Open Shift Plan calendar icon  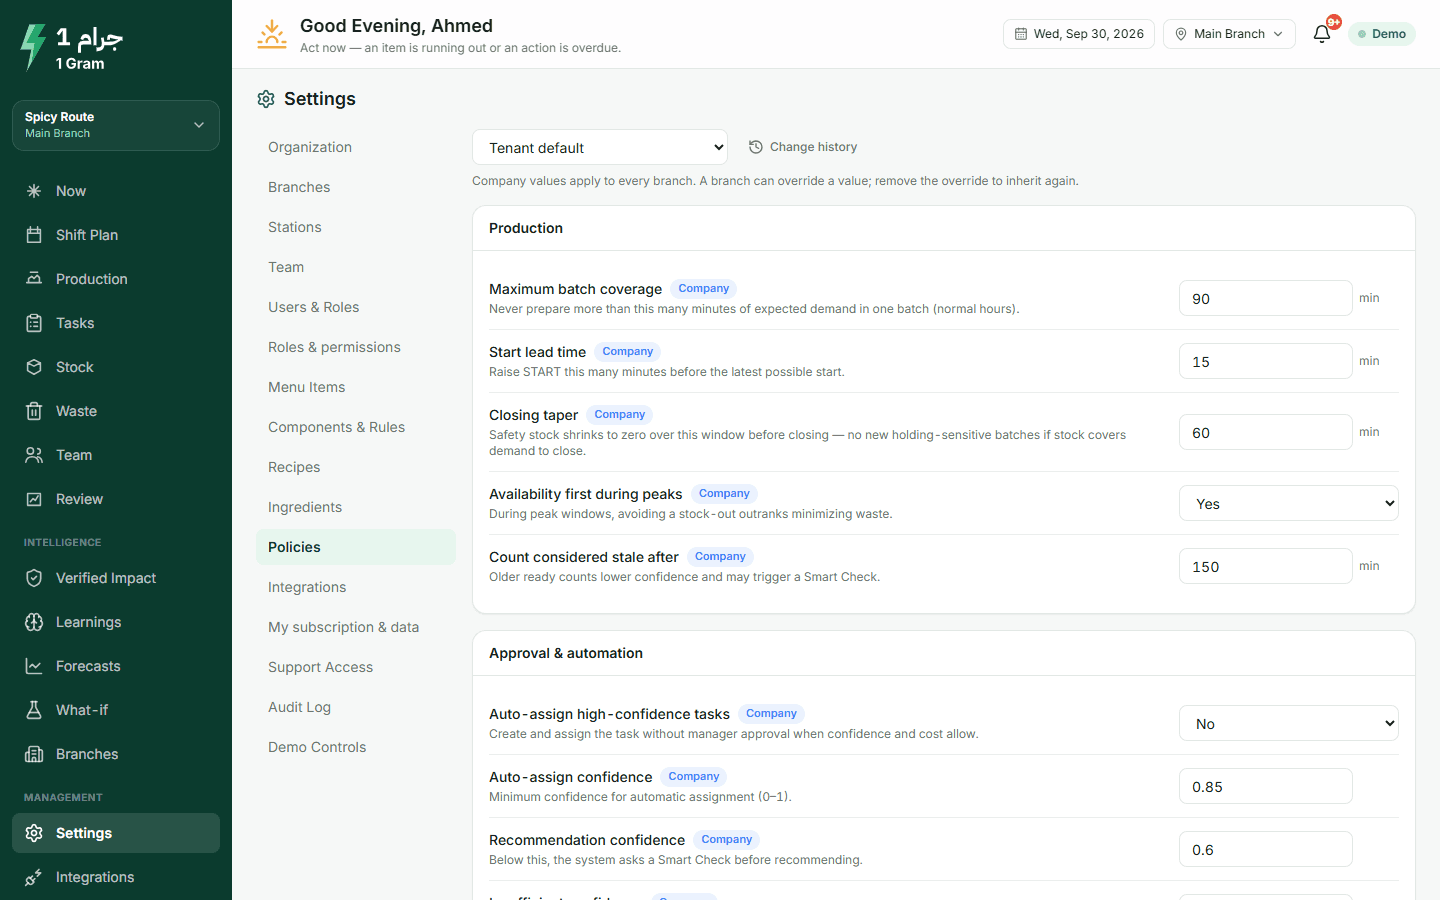tap(34, 235)
